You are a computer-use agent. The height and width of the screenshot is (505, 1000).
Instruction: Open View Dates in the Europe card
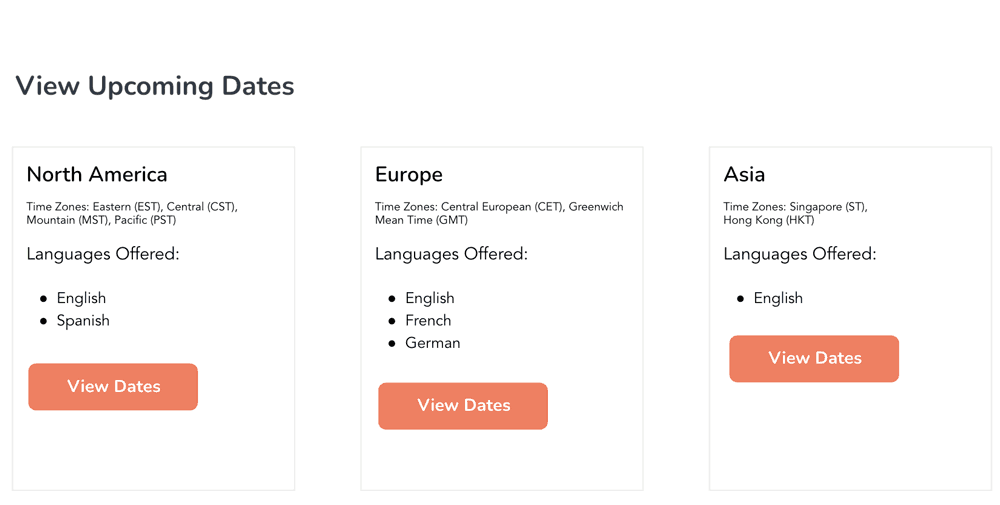(463, 406)
